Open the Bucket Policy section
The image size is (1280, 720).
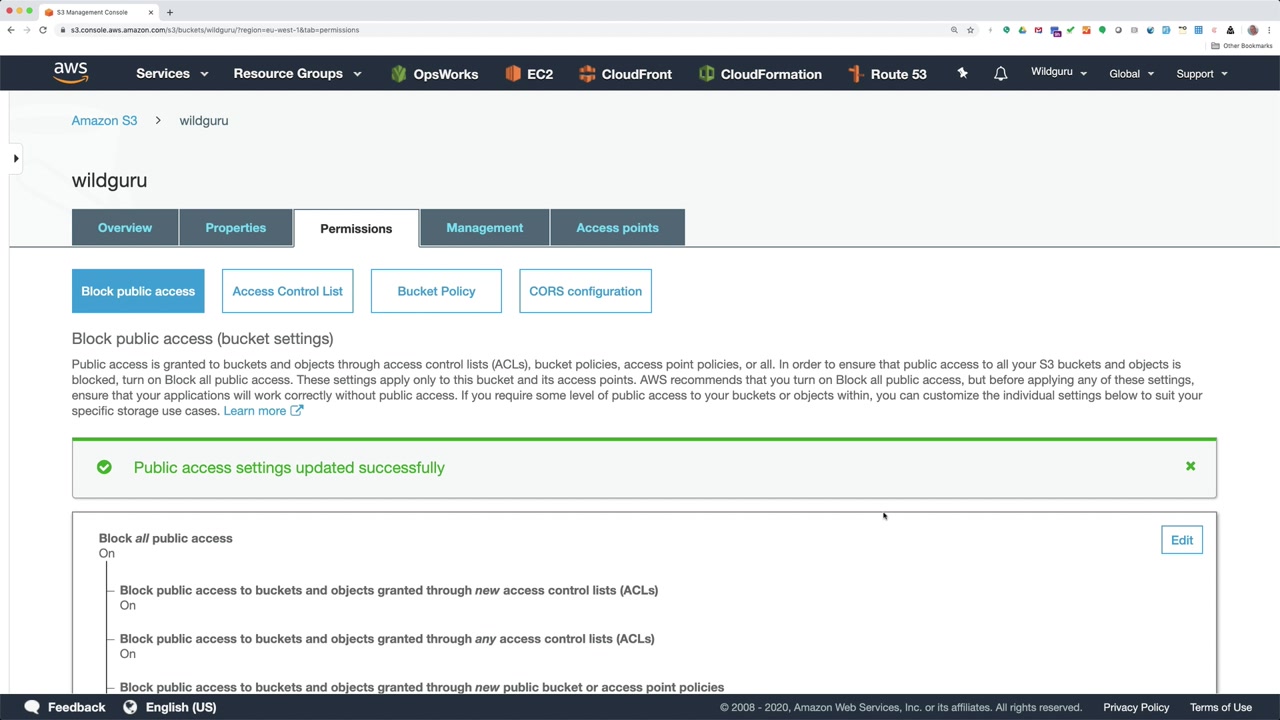436,291
